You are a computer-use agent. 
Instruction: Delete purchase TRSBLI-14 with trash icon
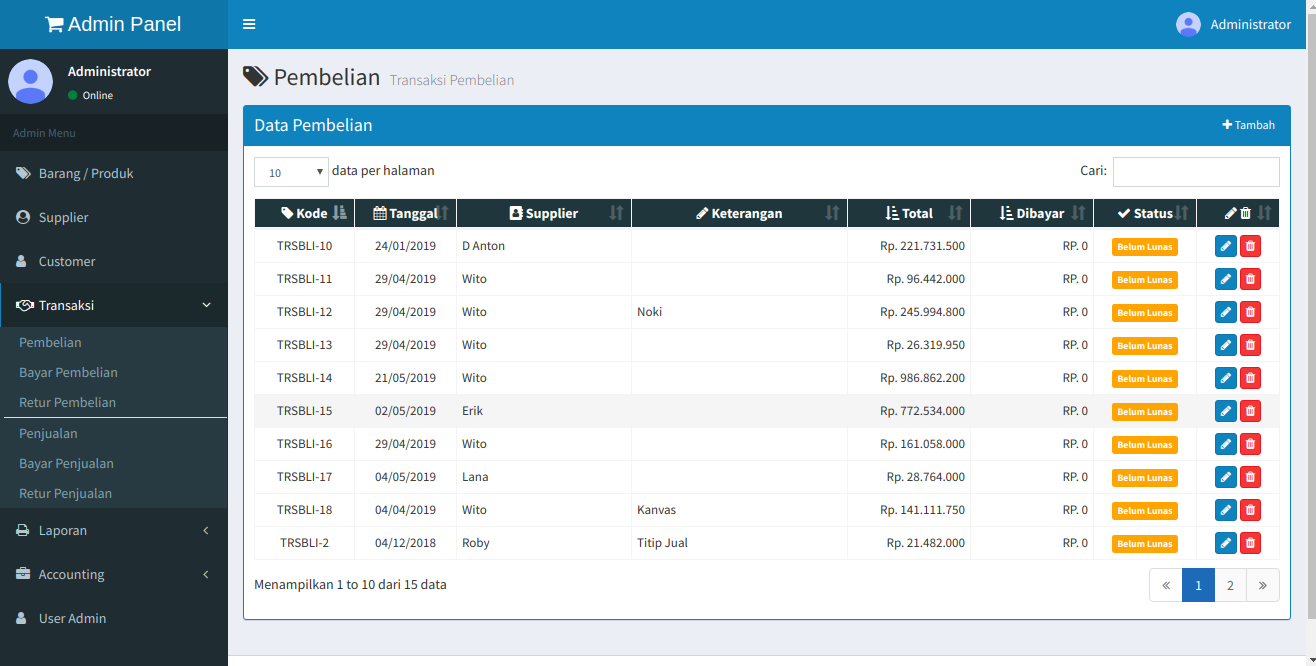(x=1250, y=378)
